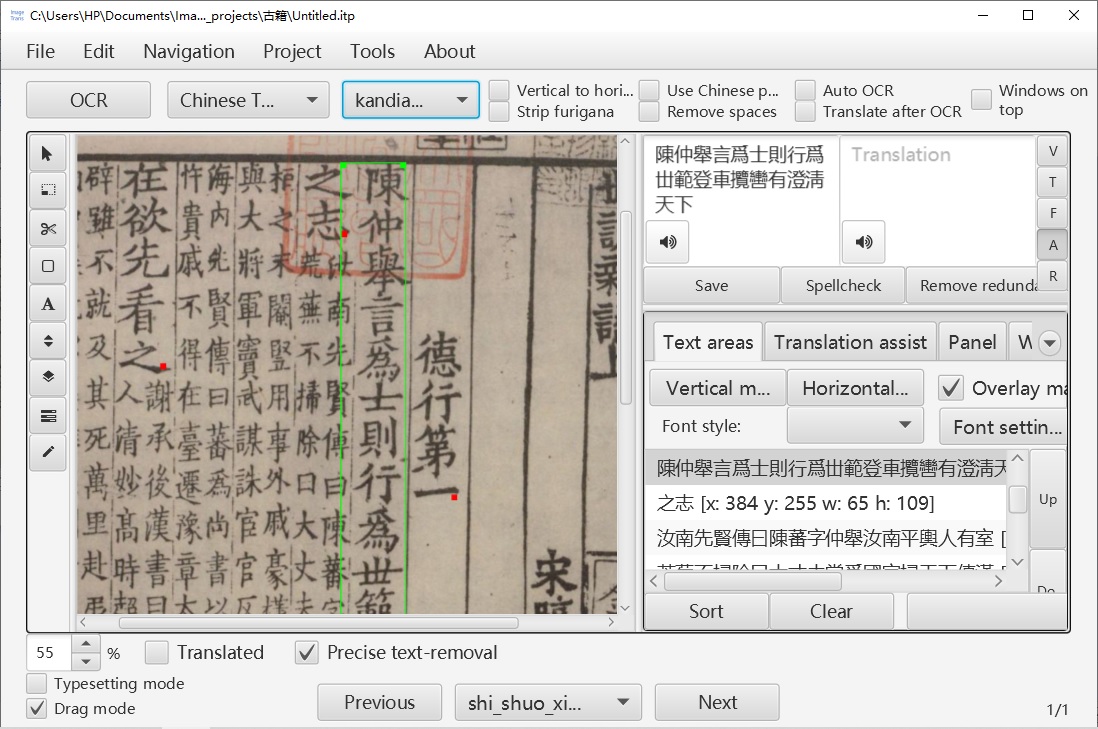Open the Project menu
The image size is (1098, 729).
point(292,51)
